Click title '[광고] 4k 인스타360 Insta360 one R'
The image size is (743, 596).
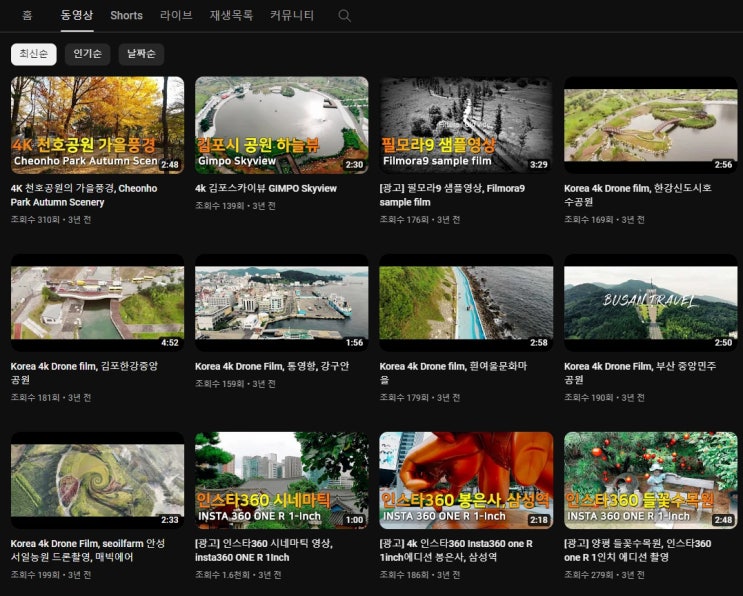[456, 550]
